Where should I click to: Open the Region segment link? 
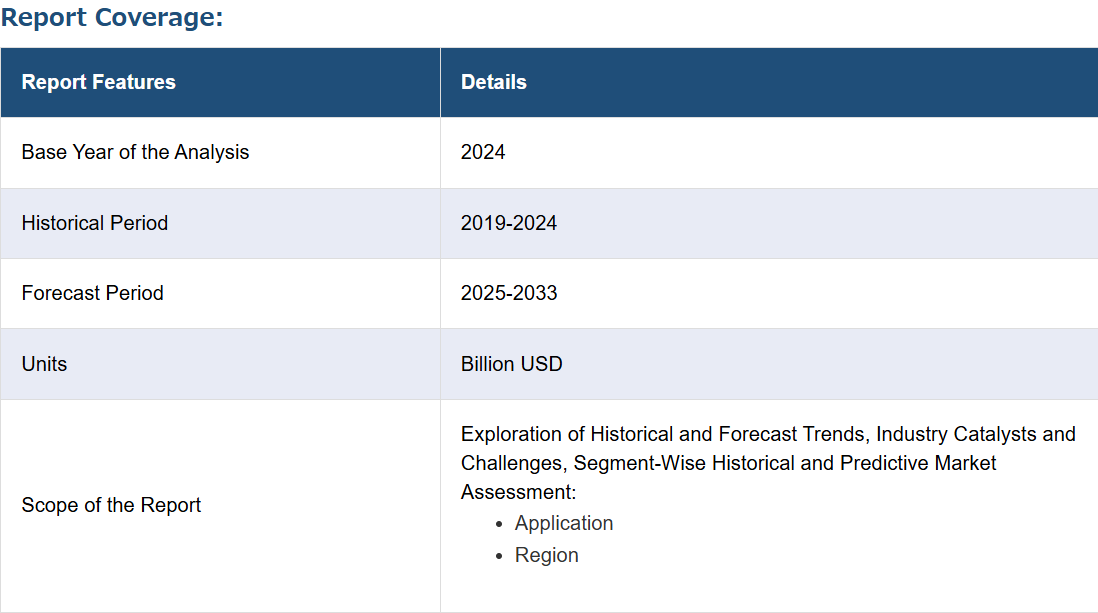pyautogui.click(x=546, y=555)
